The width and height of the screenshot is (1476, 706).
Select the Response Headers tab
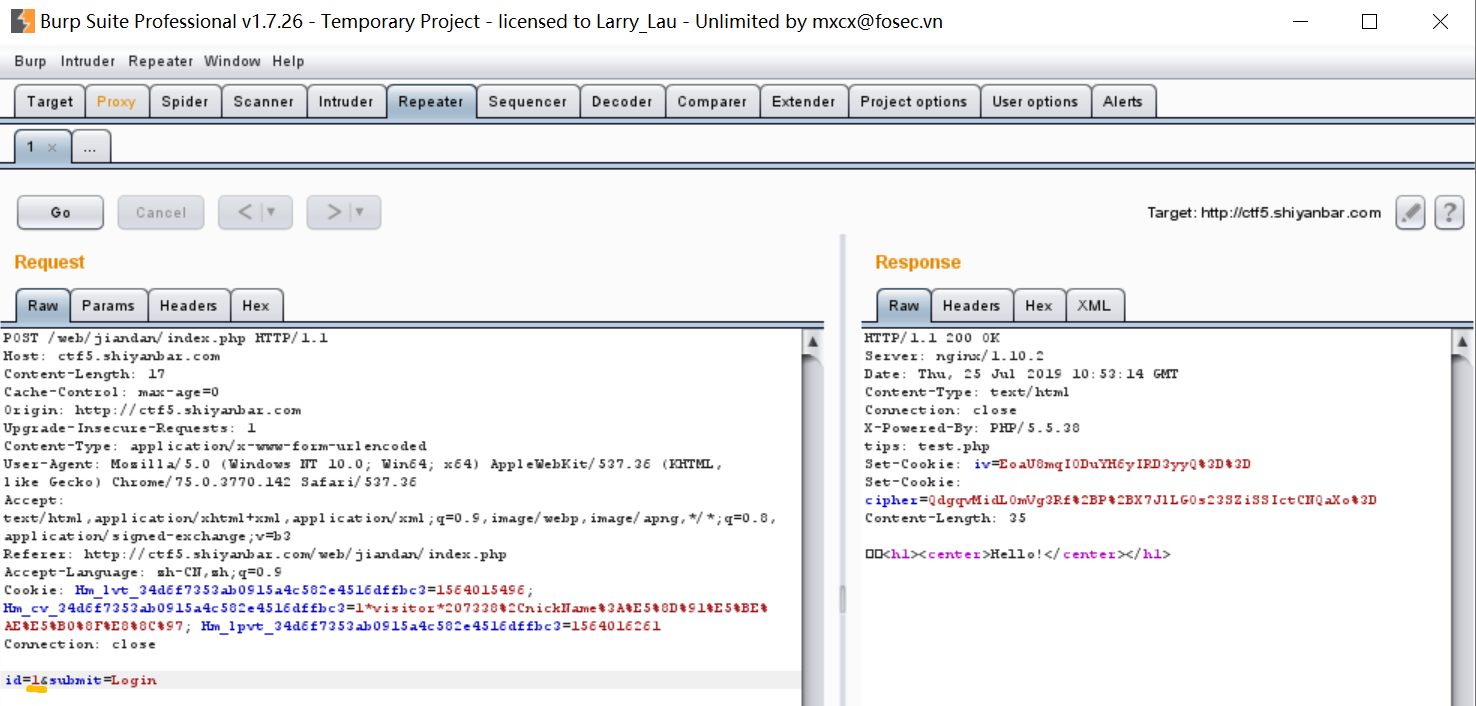[971, 306]
